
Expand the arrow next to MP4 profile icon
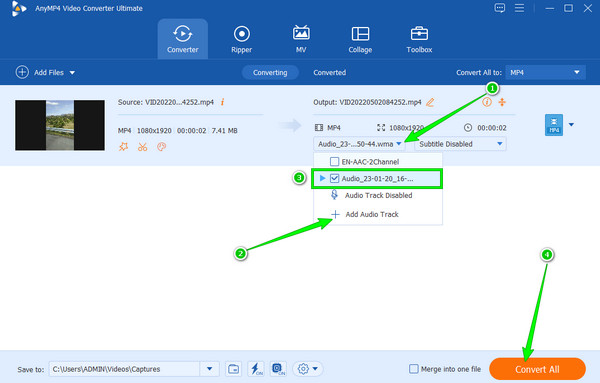[571, 125]
